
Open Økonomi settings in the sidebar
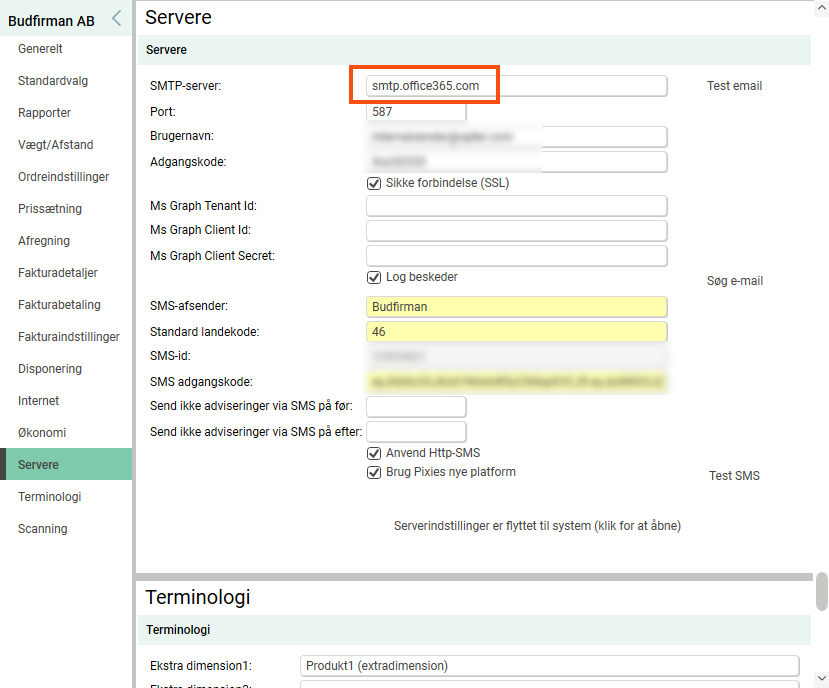(42, 433)
